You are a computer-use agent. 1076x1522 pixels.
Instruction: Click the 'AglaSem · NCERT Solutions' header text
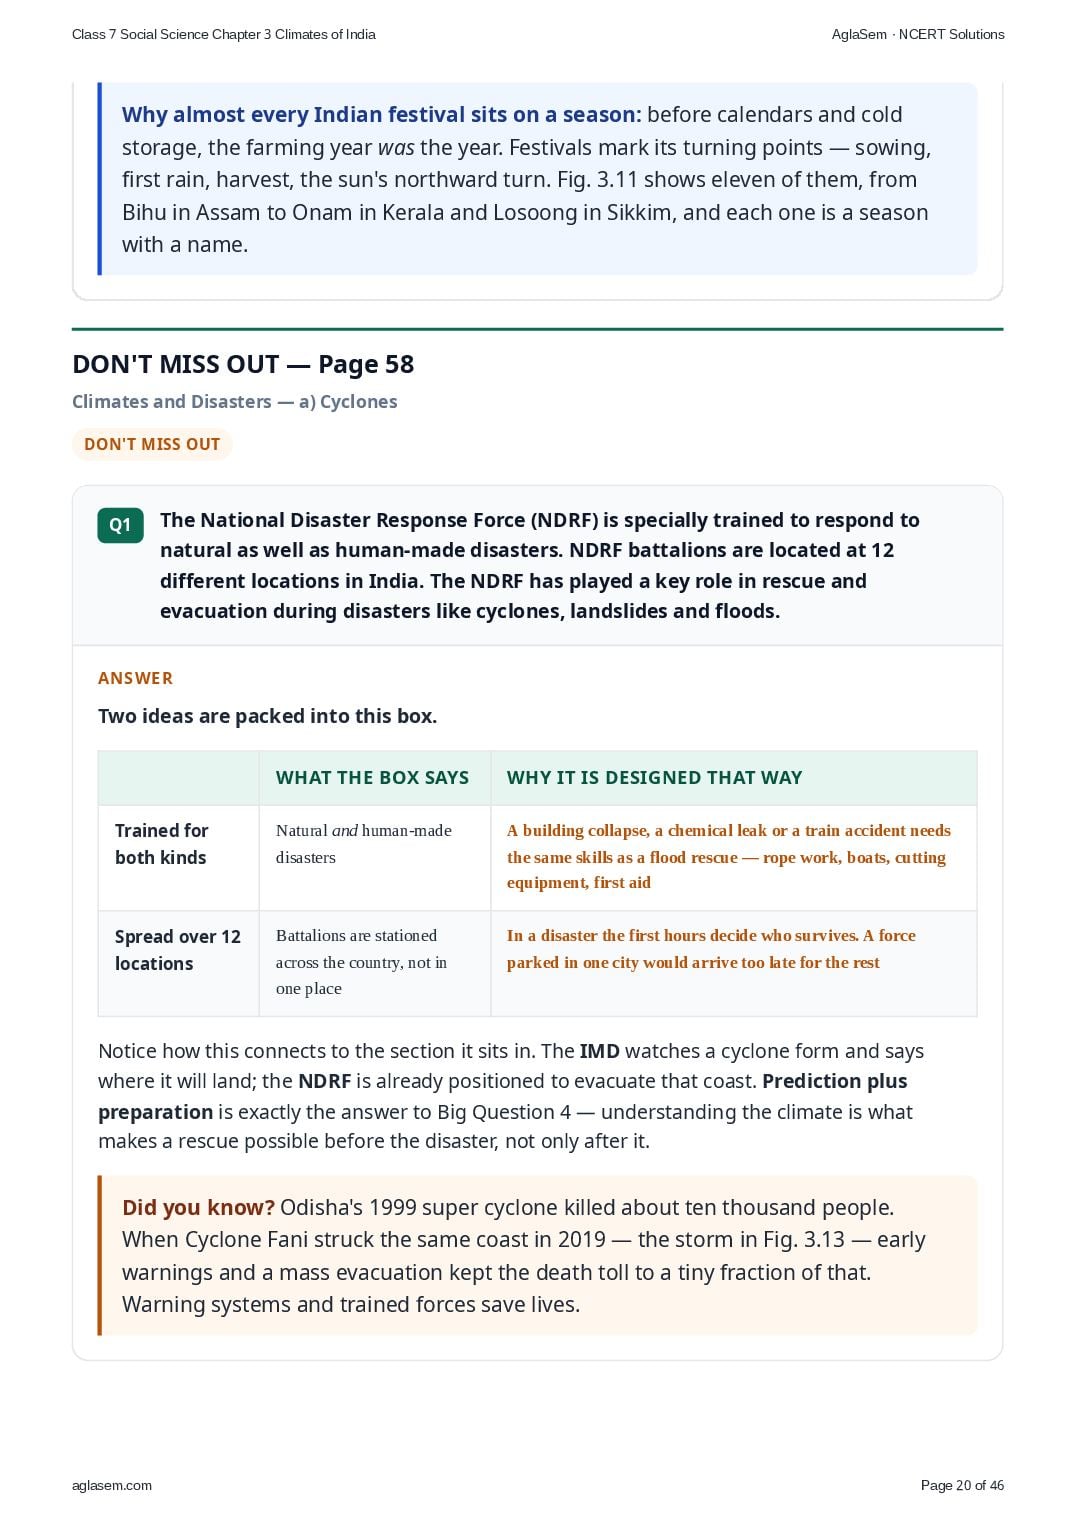click(918, 34)
